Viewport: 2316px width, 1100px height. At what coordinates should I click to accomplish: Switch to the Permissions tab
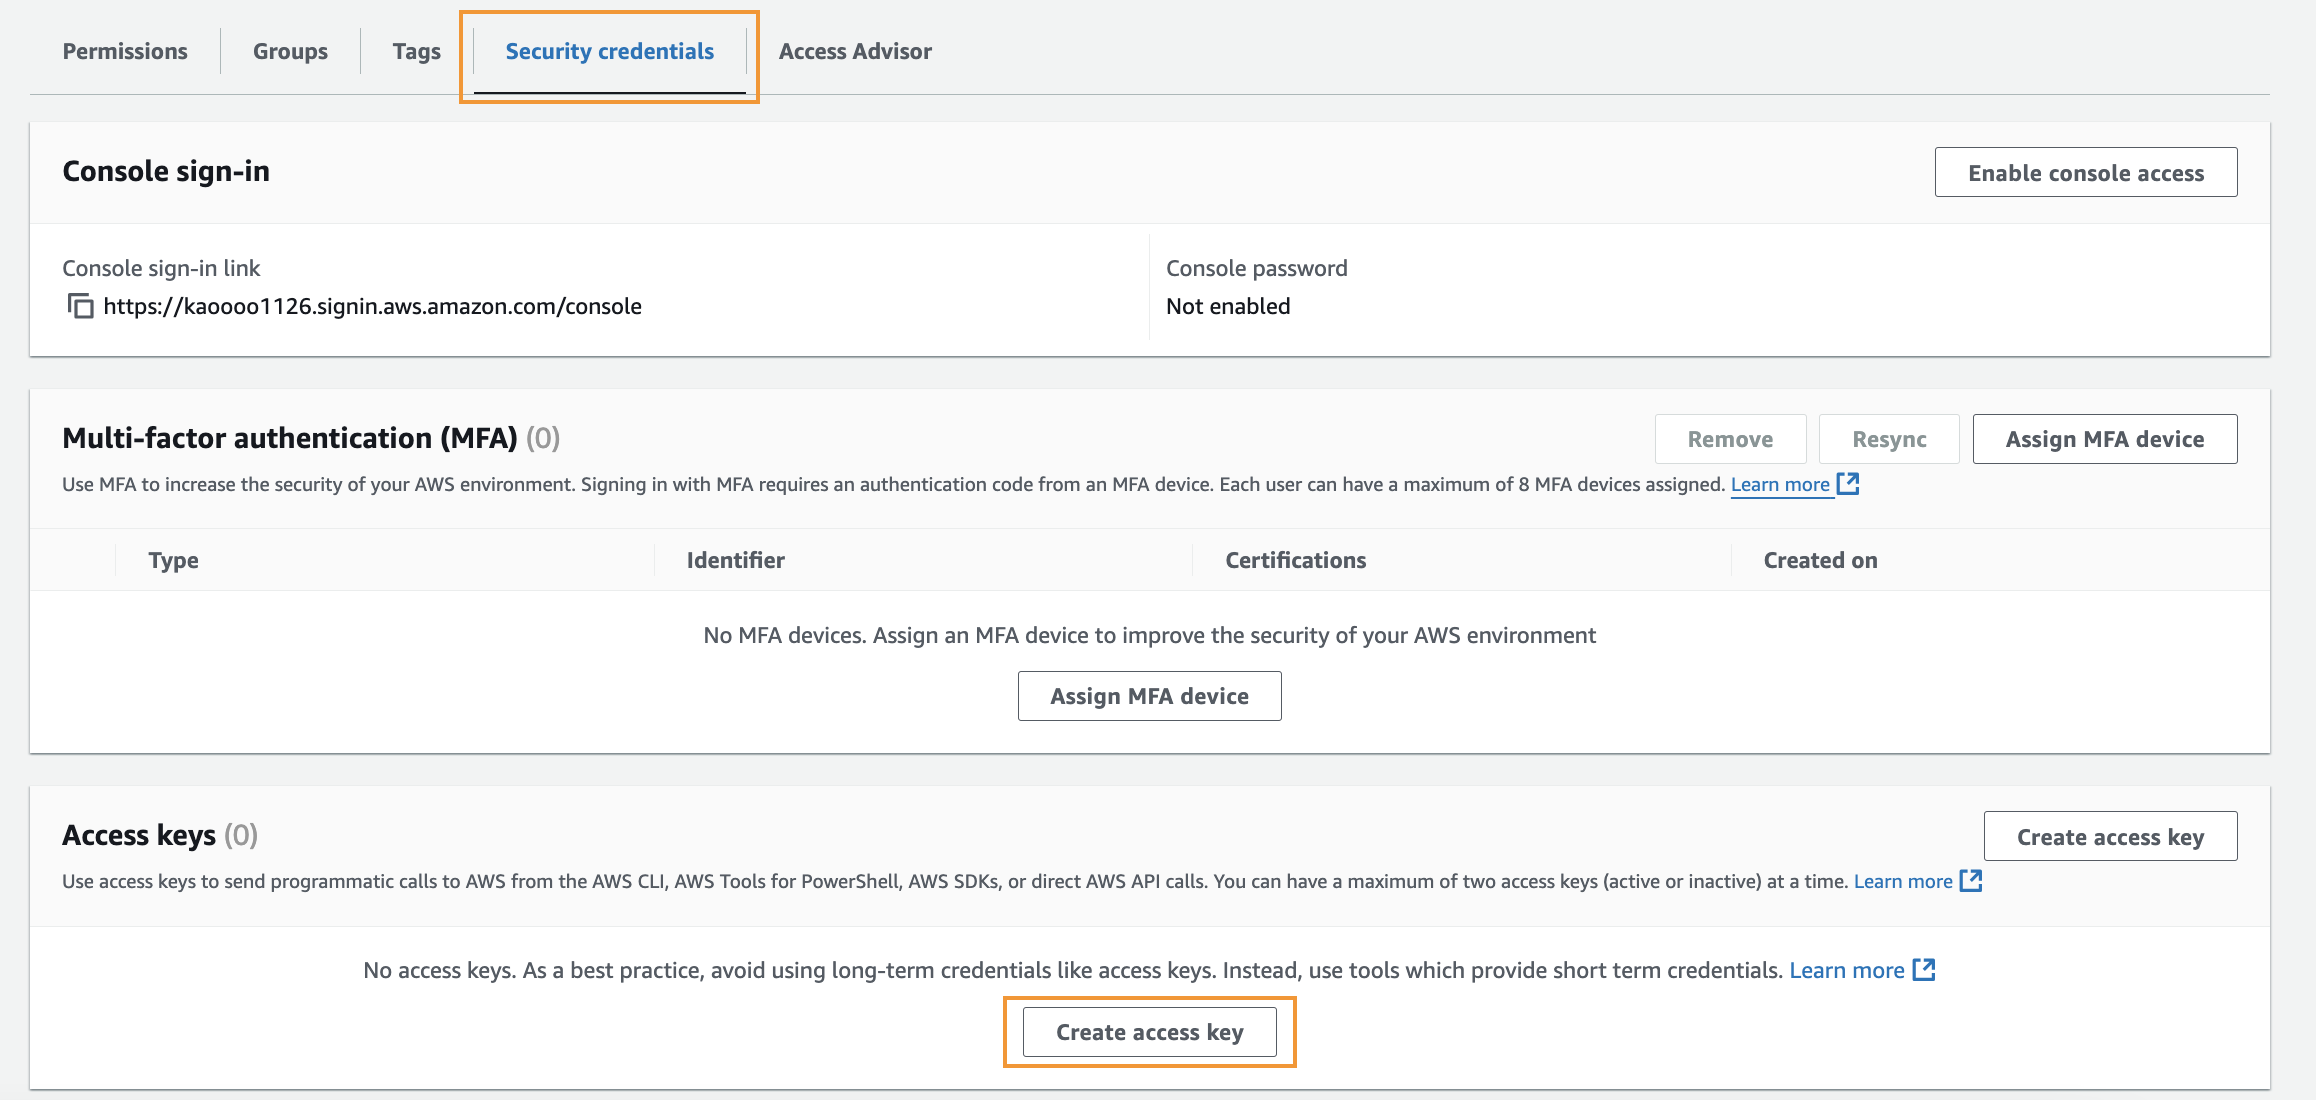[124, 51]
